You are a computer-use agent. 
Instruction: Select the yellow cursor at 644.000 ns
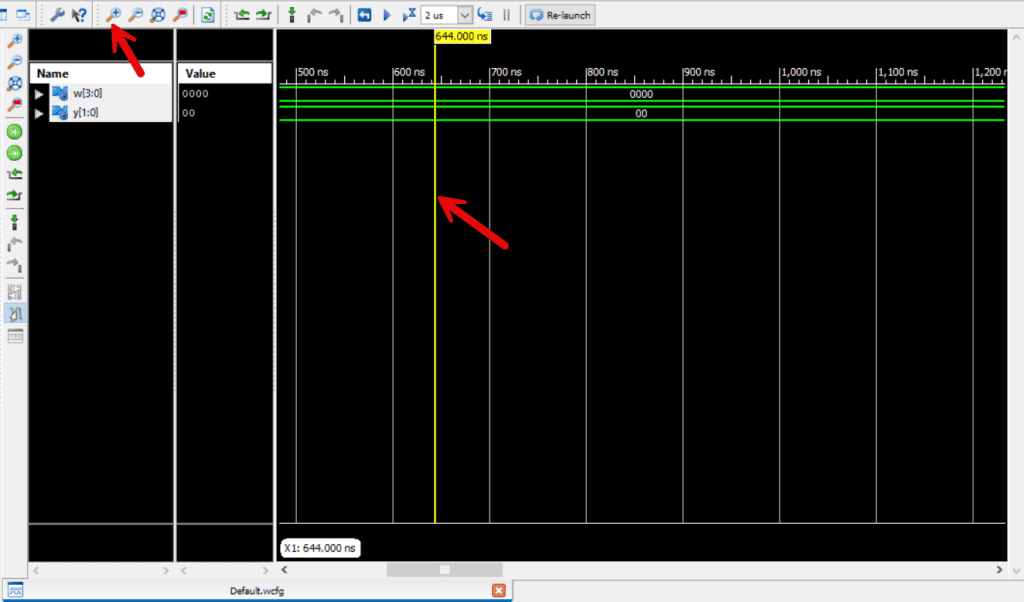click(436, 300)
